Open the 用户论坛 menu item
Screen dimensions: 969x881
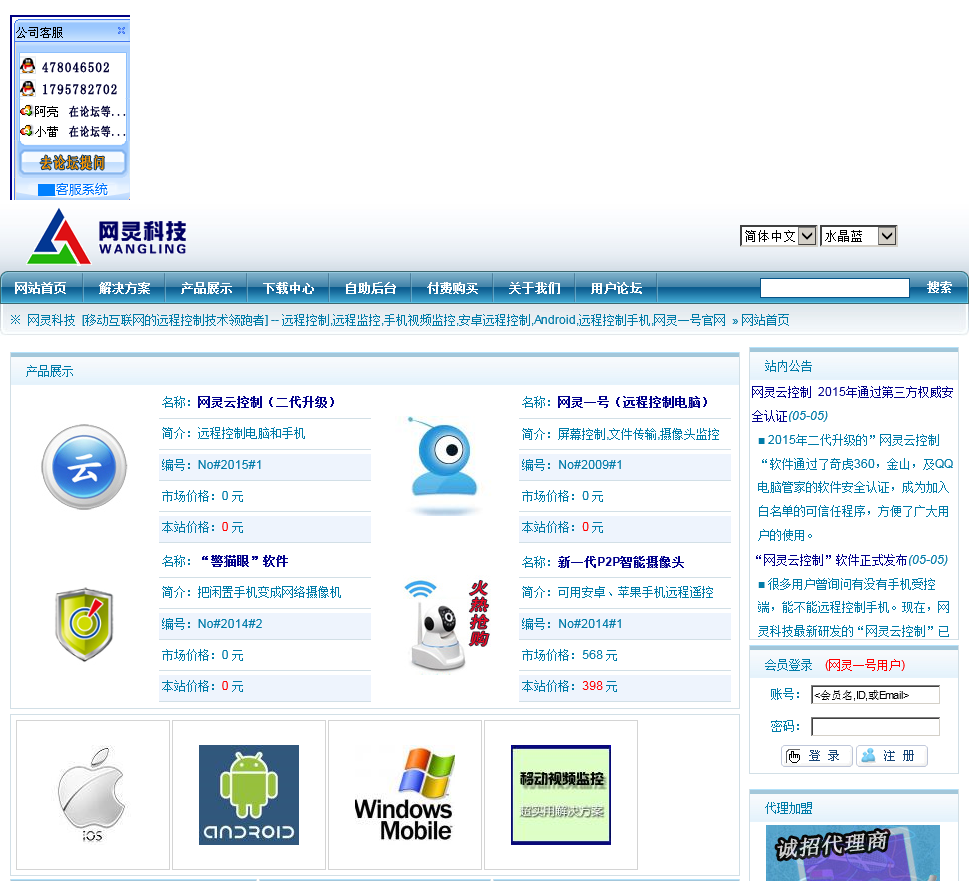(x=616, y=288)
